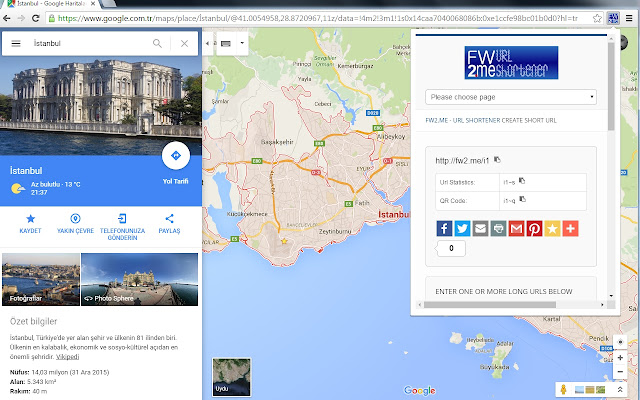Viewport: 640px width, 400px height.
Task: Click the Yol Tarifi directions button
Action: [x=176, y=156]
